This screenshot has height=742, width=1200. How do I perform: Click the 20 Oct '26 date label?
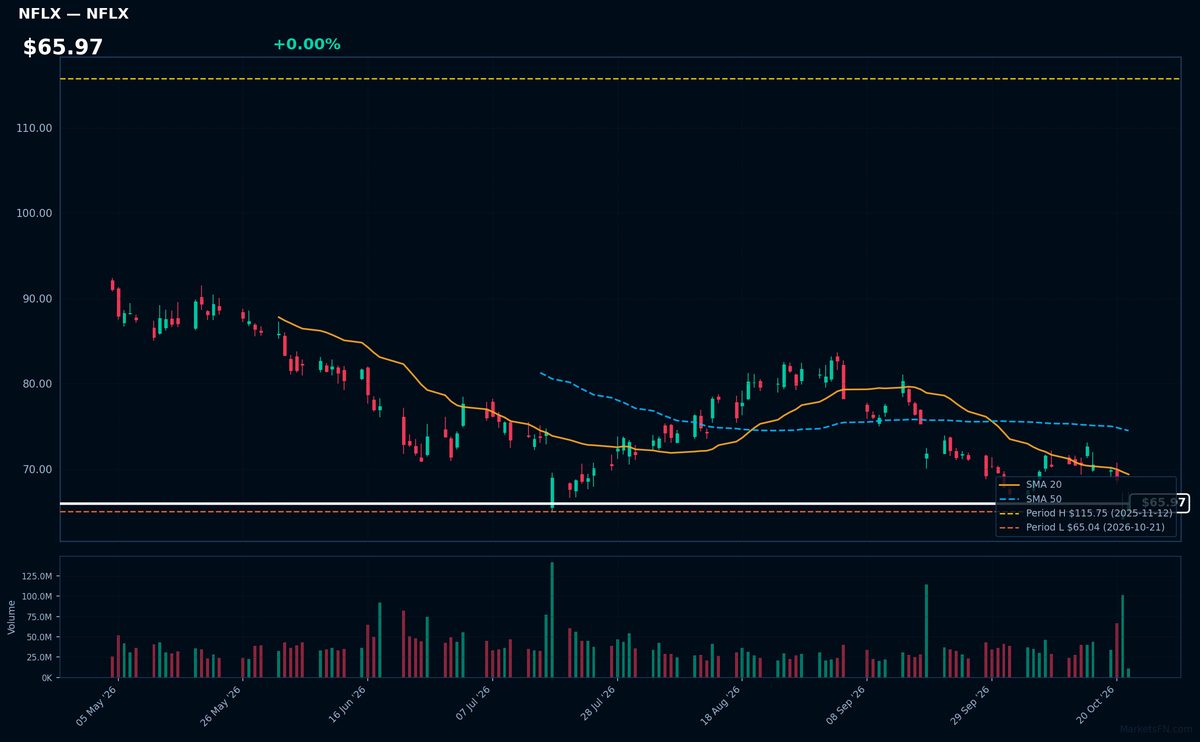point(1094,706)
